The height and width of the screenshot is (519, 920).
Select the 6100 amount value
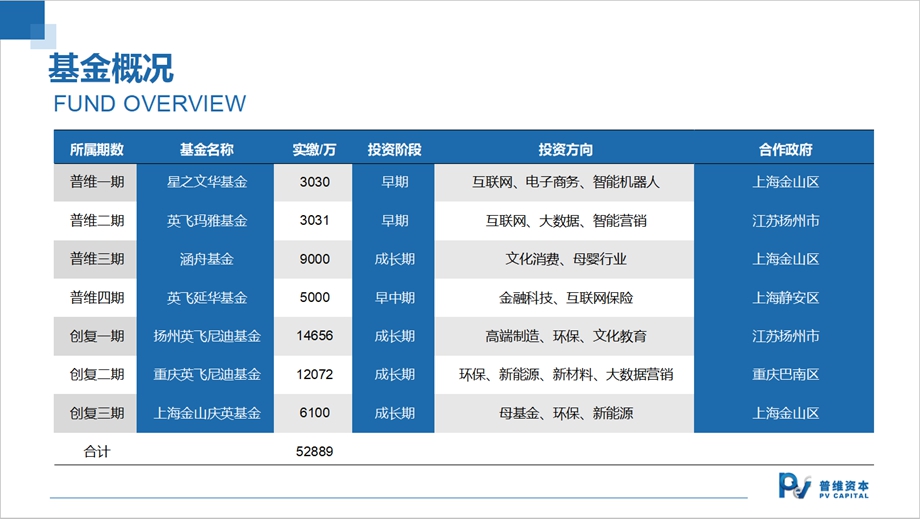pyautogui.click(x=314, y=412)
